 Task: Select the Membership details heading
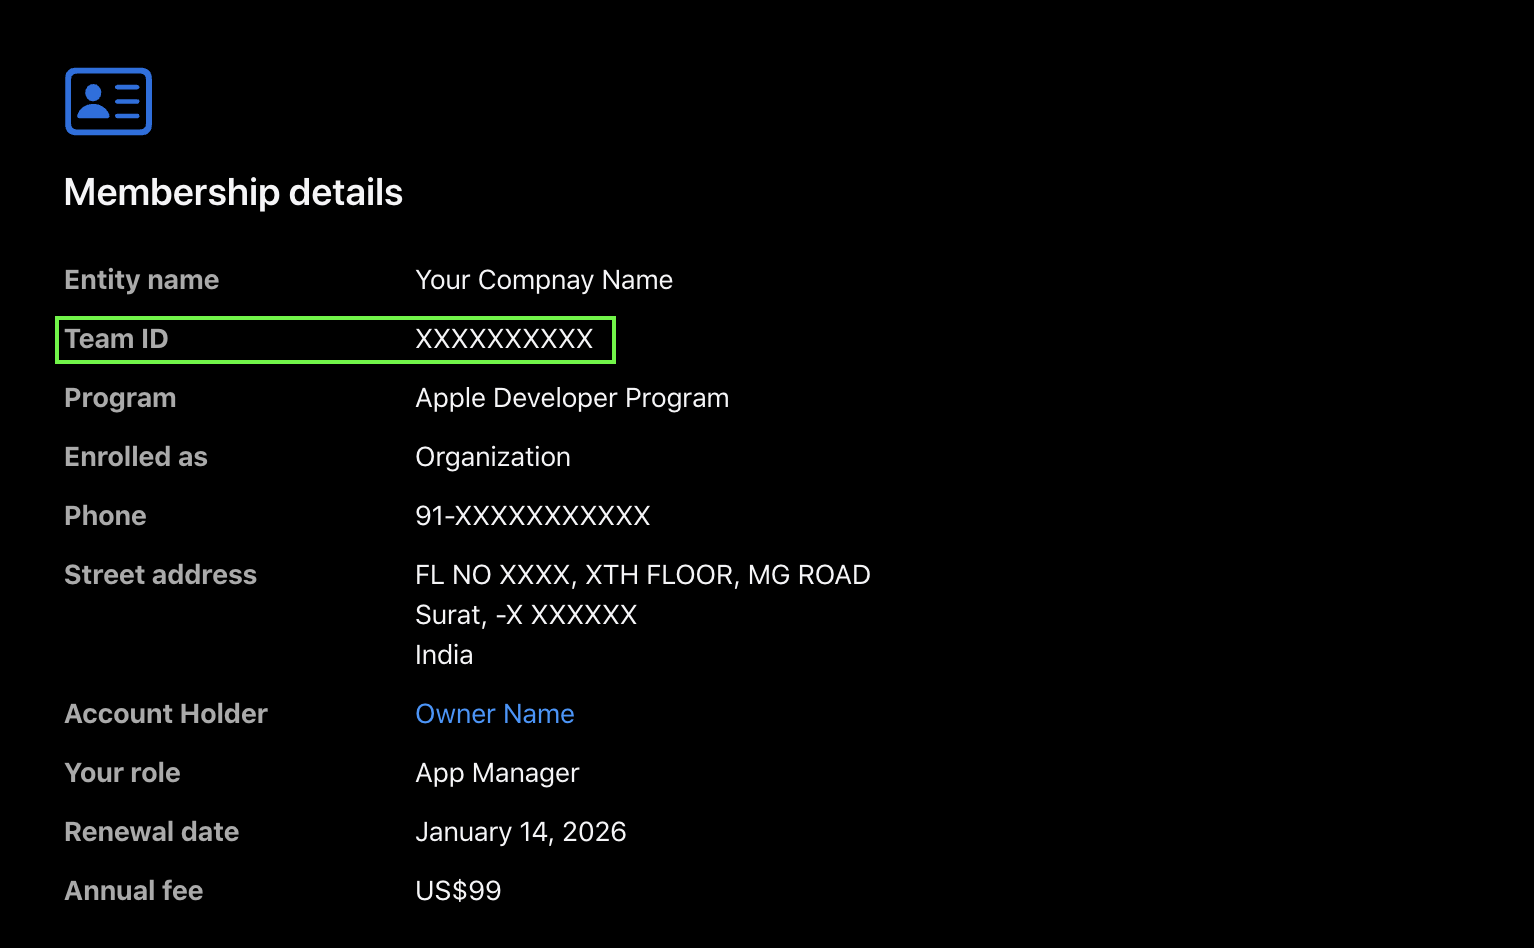point(233,192)
